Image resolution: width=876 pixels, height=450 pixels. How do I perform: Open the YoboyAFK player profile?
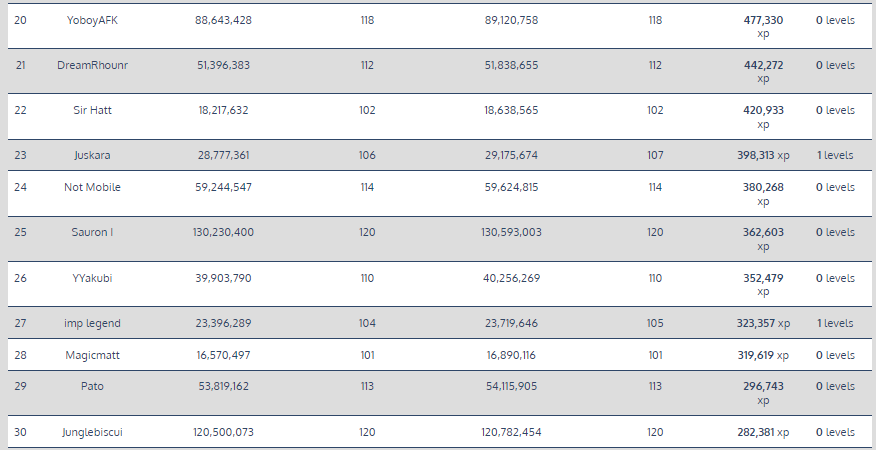(92, 20)
